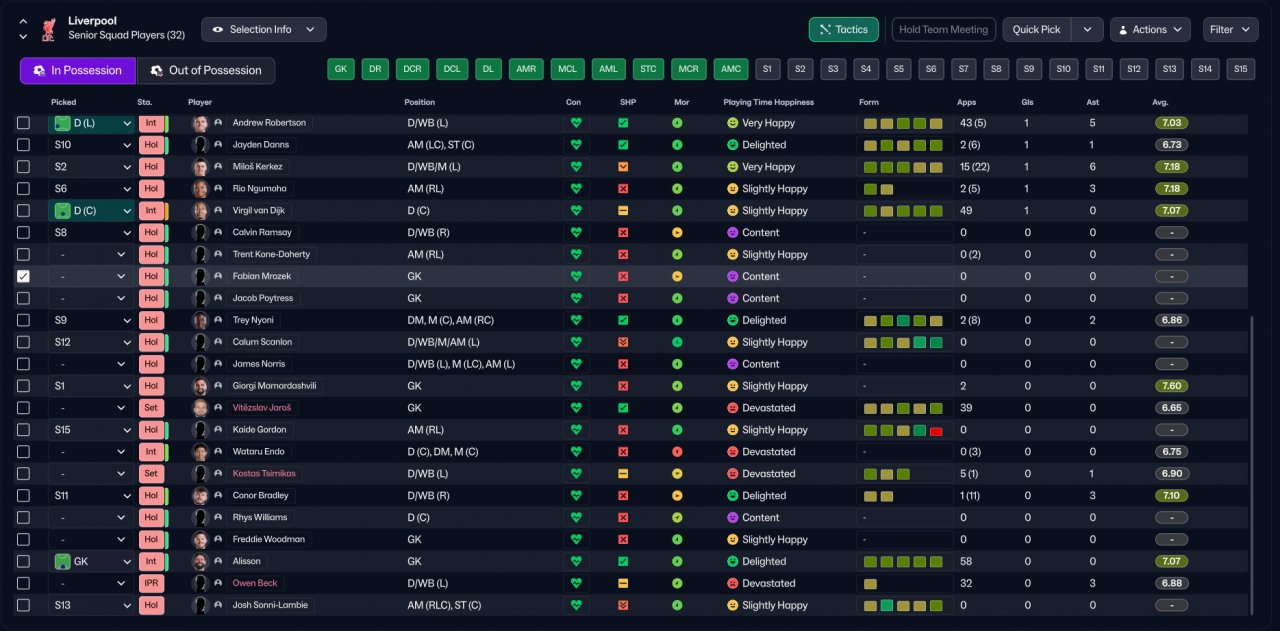Click the sharpness icon for Josh Sonni-Lambie
Screen dimensions: 1280x631
[x=623, y=606]
